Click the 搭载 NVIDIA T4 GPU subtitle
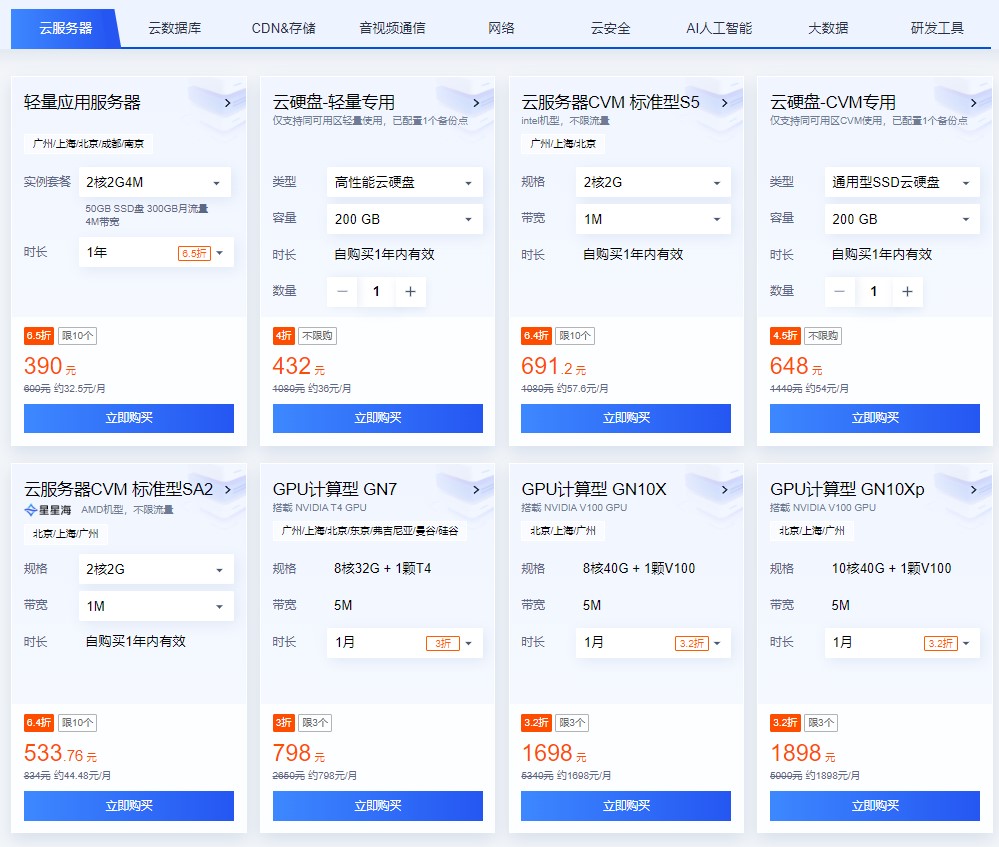 tap(319, 508)
